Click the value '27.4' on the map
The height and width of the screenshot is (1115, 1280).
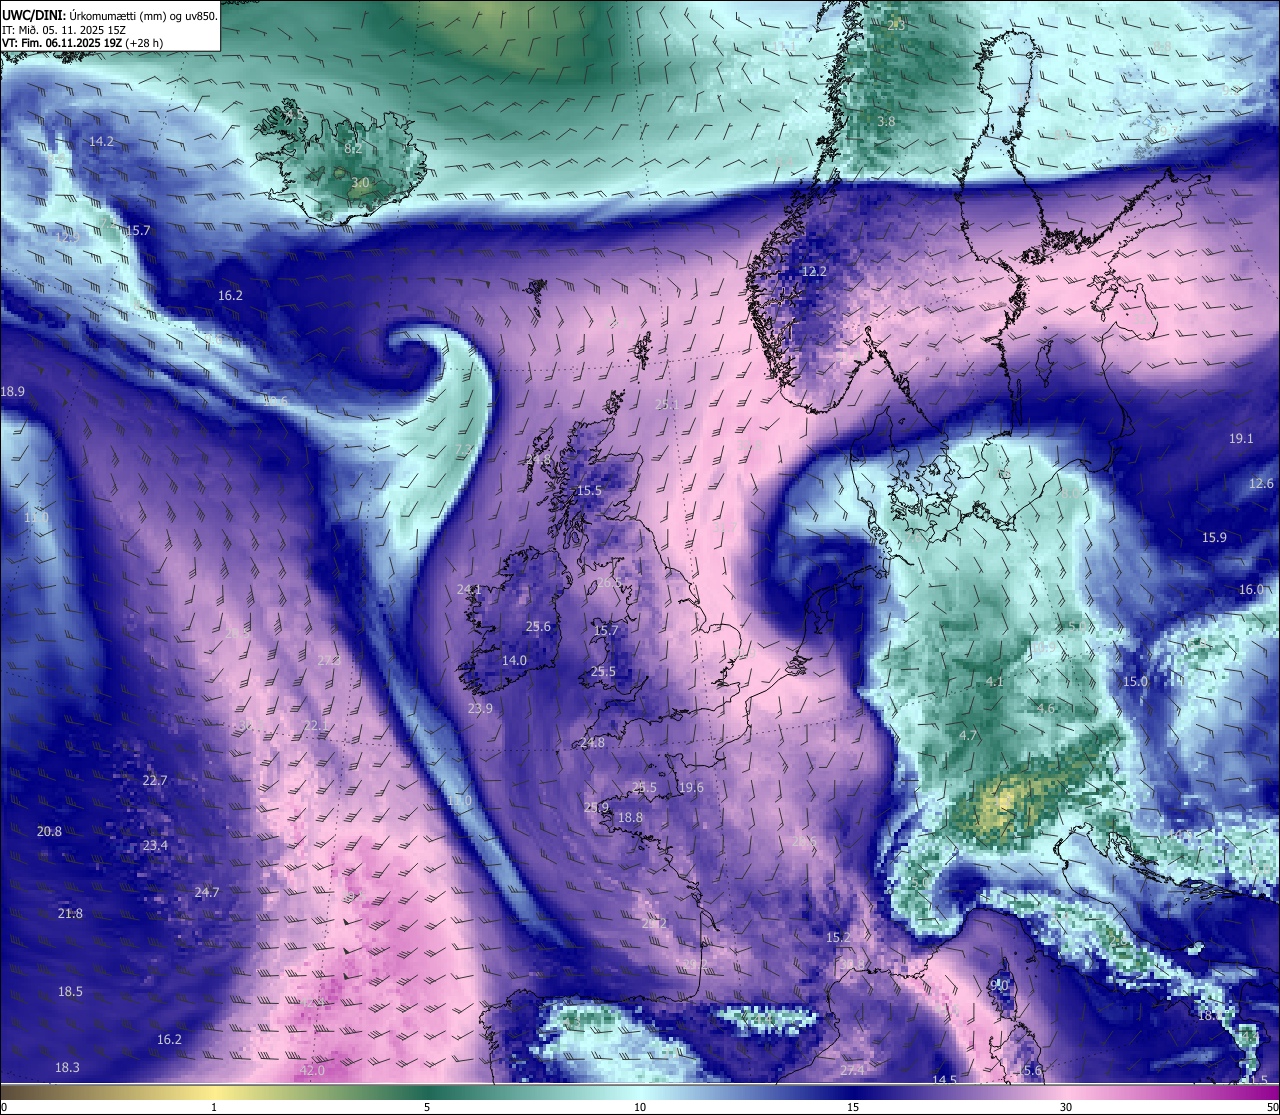click(x=851, y=1070)
